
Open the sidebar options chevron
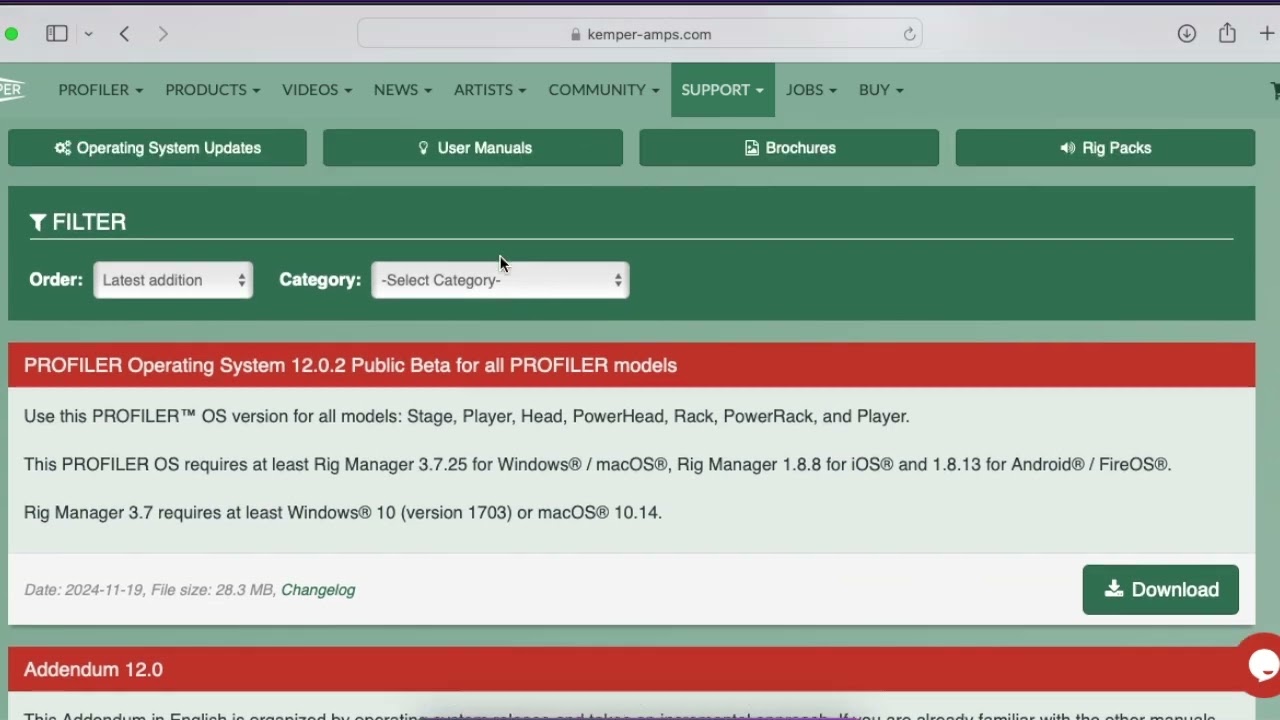89,34
